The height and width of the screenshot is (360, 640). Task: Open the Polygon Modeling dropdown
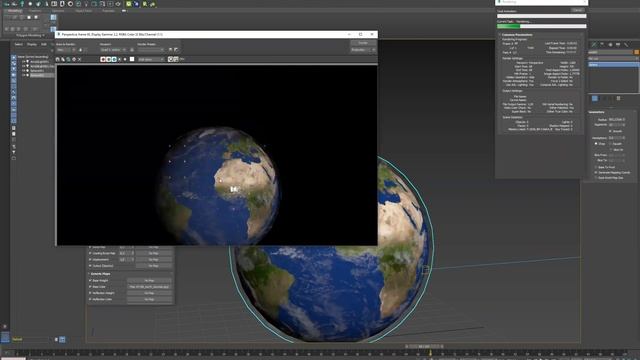(x=30, y=35)
